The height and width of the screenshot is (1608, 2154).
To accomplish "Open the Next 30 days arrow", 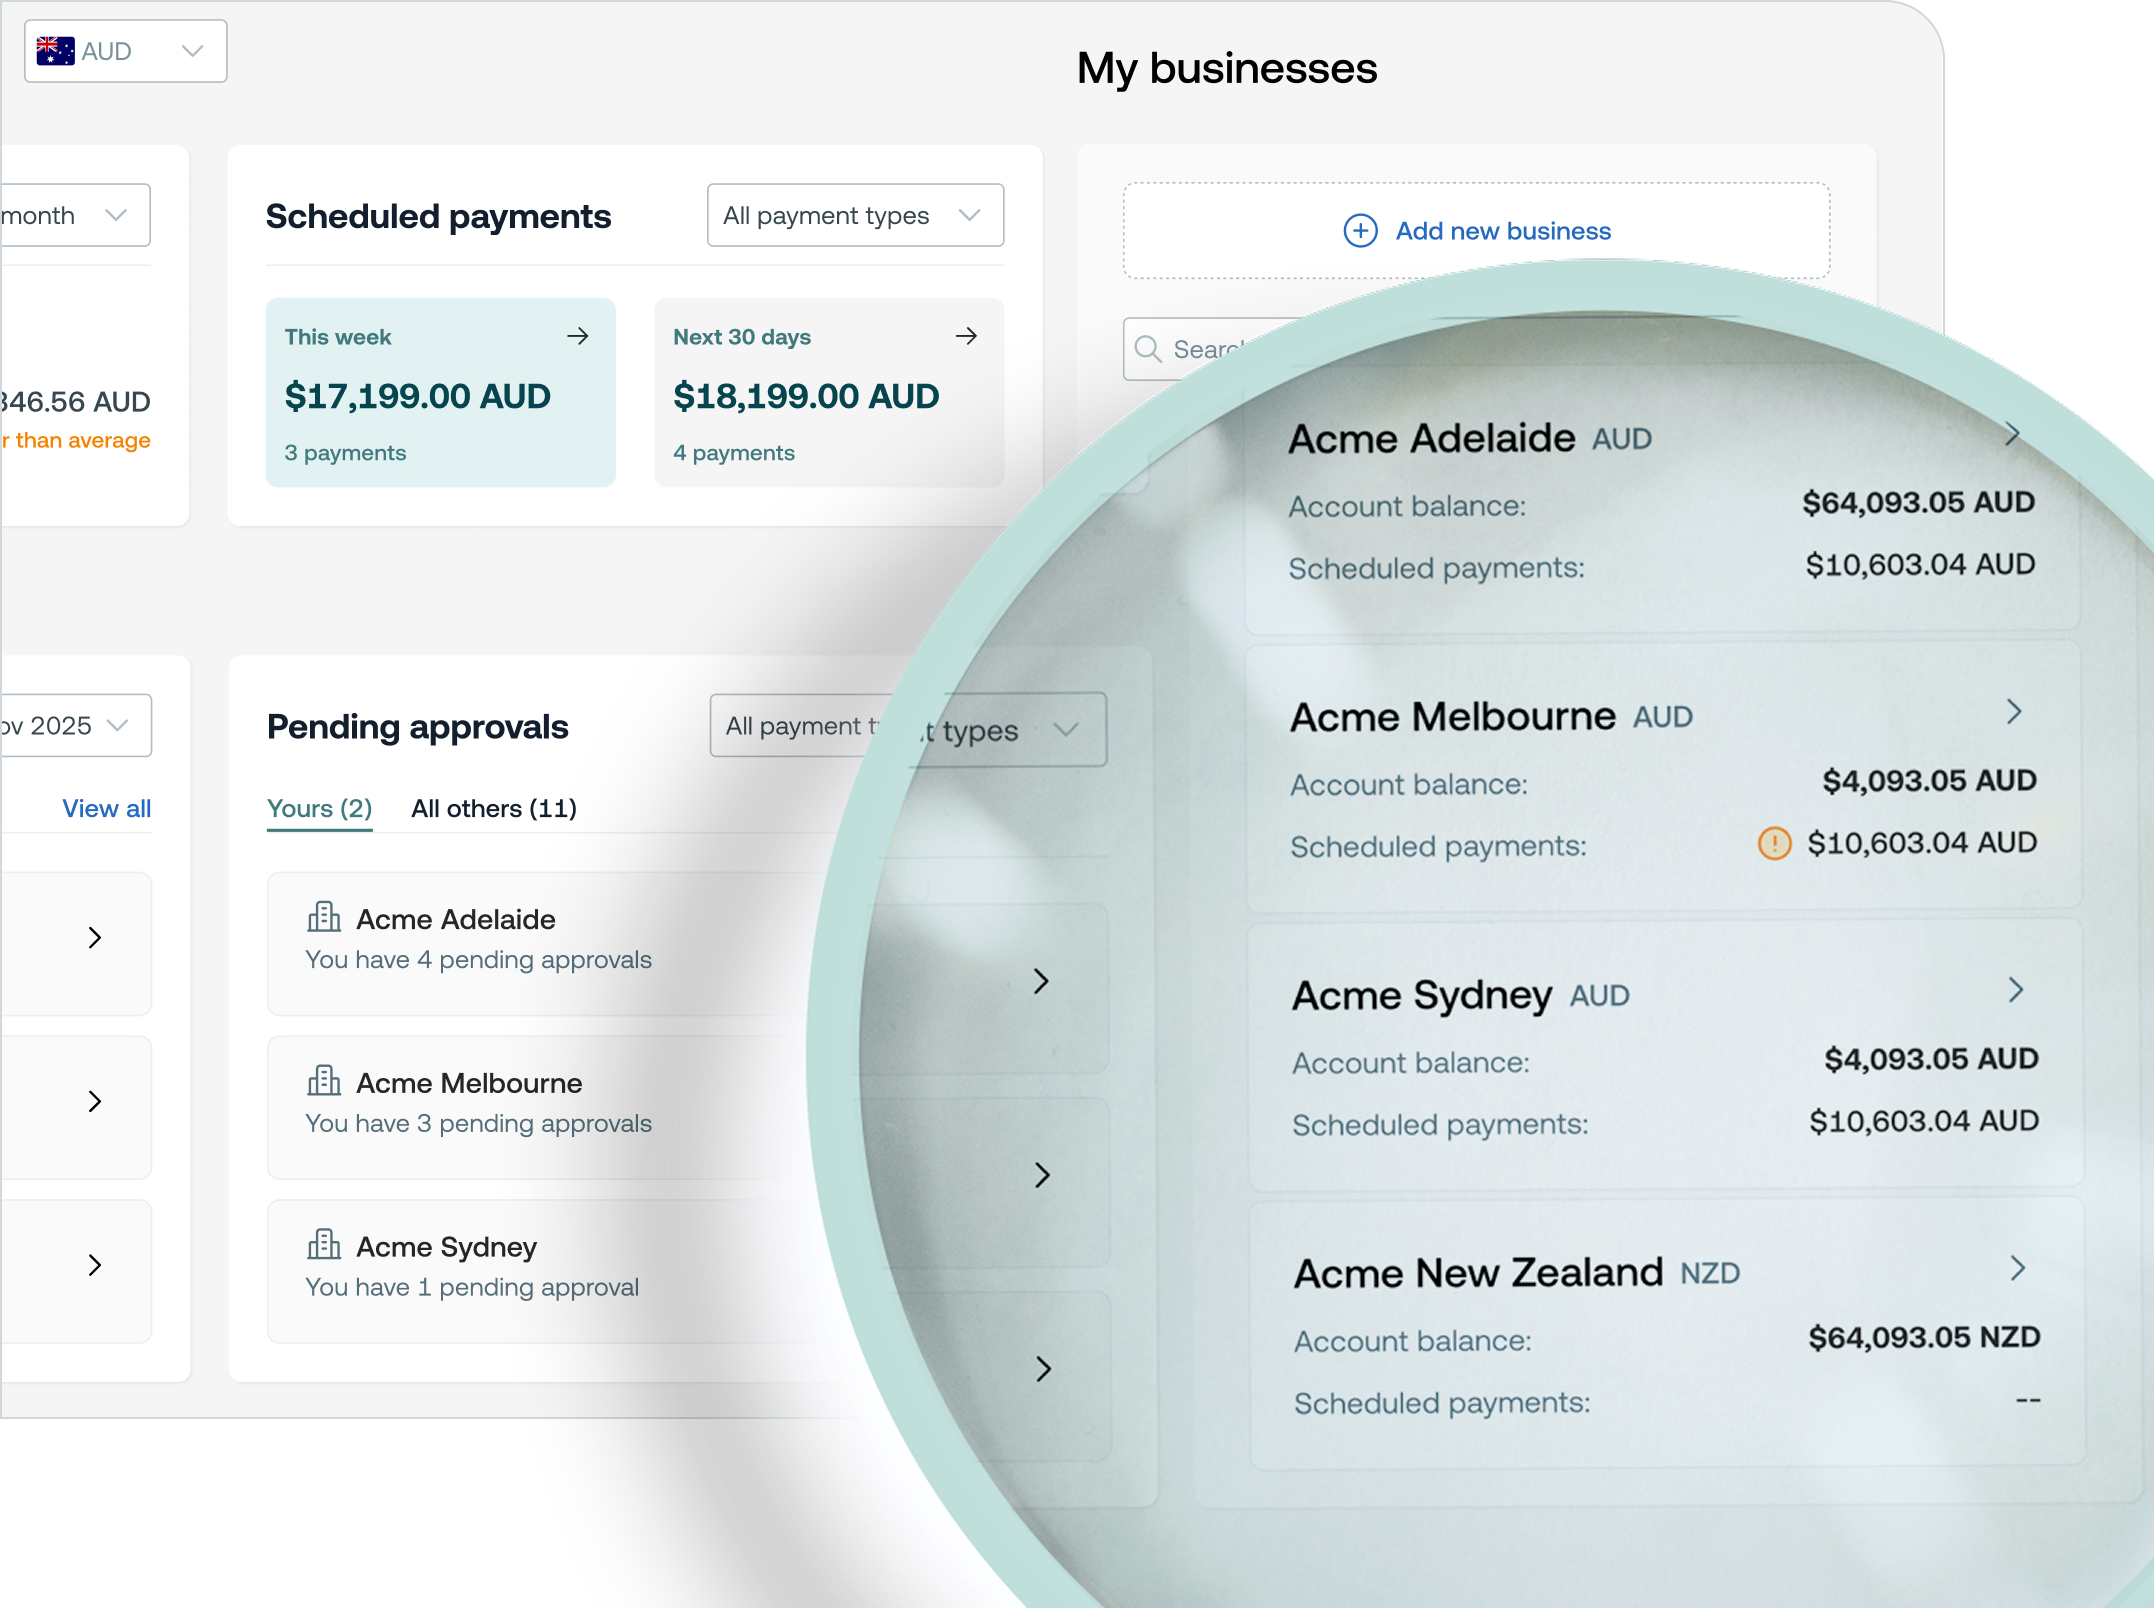I will [966, 336].
